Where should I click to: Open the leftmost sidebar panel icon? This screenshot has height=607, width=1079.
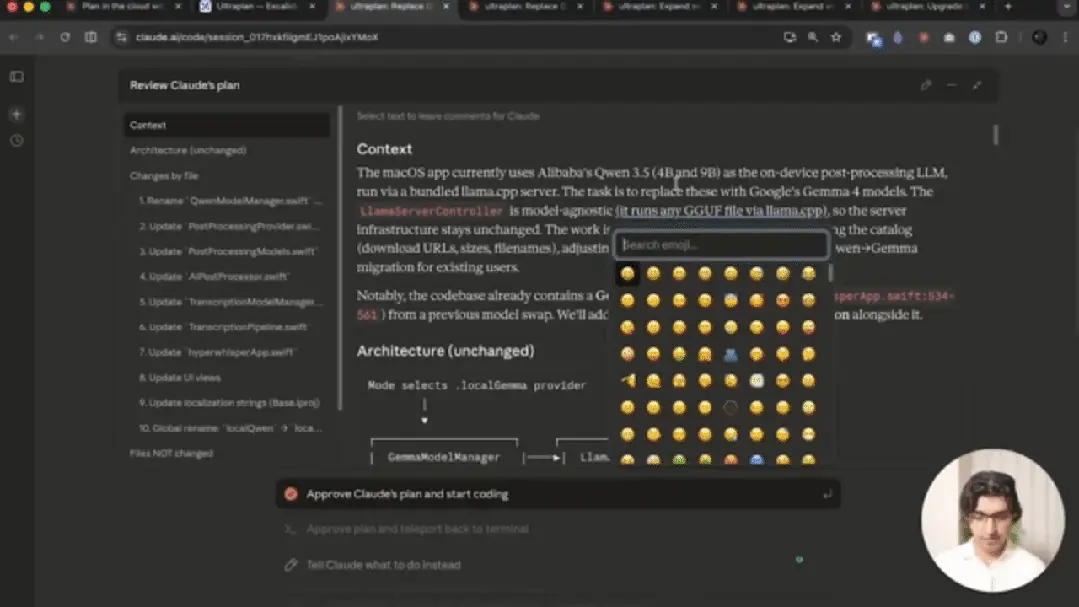pos(15,76)
